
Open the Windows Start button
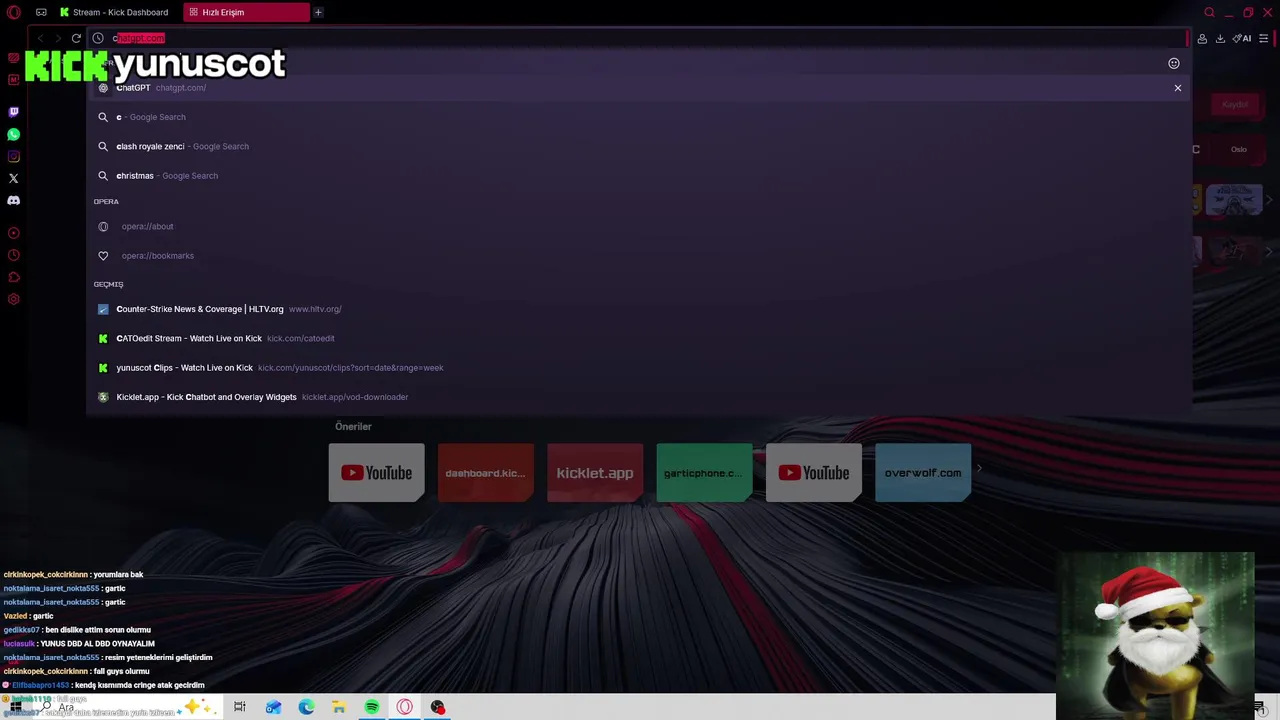click(16, 707)
